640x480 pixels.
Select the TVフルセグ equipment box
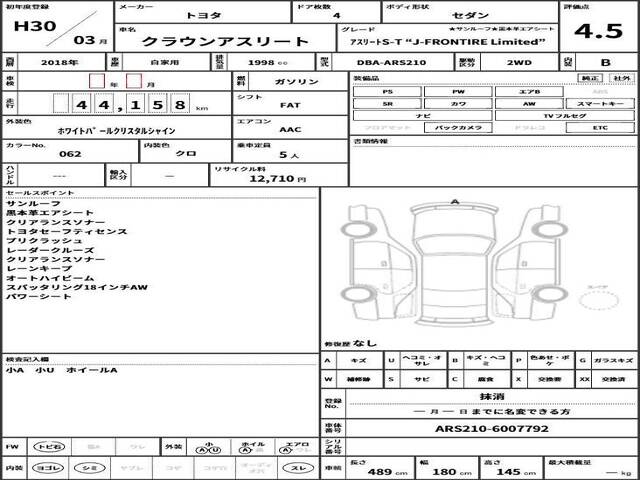pos(565,116)
